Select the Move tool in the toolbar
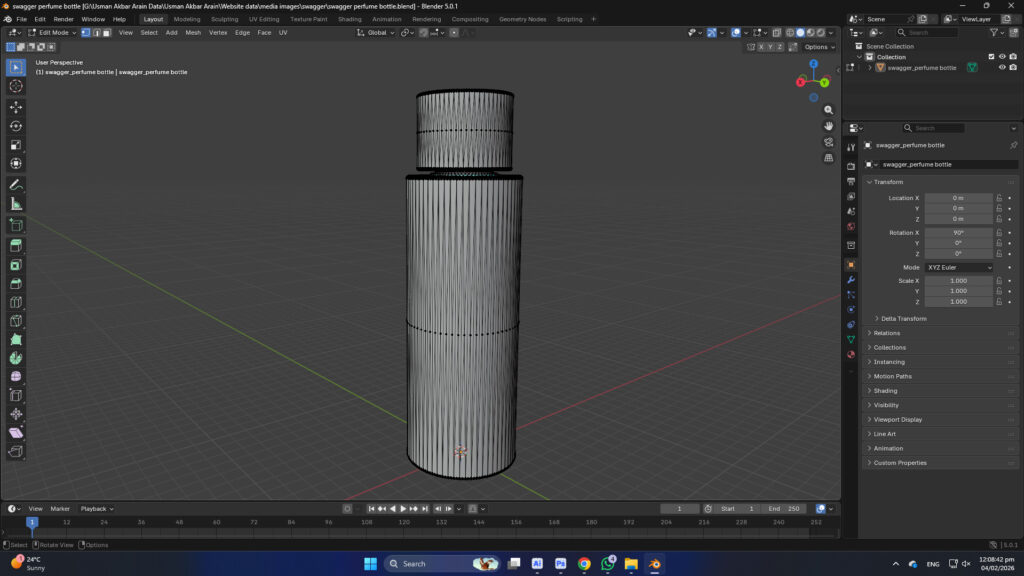Viewport: 1024px width, 576px height. (16, 107)
